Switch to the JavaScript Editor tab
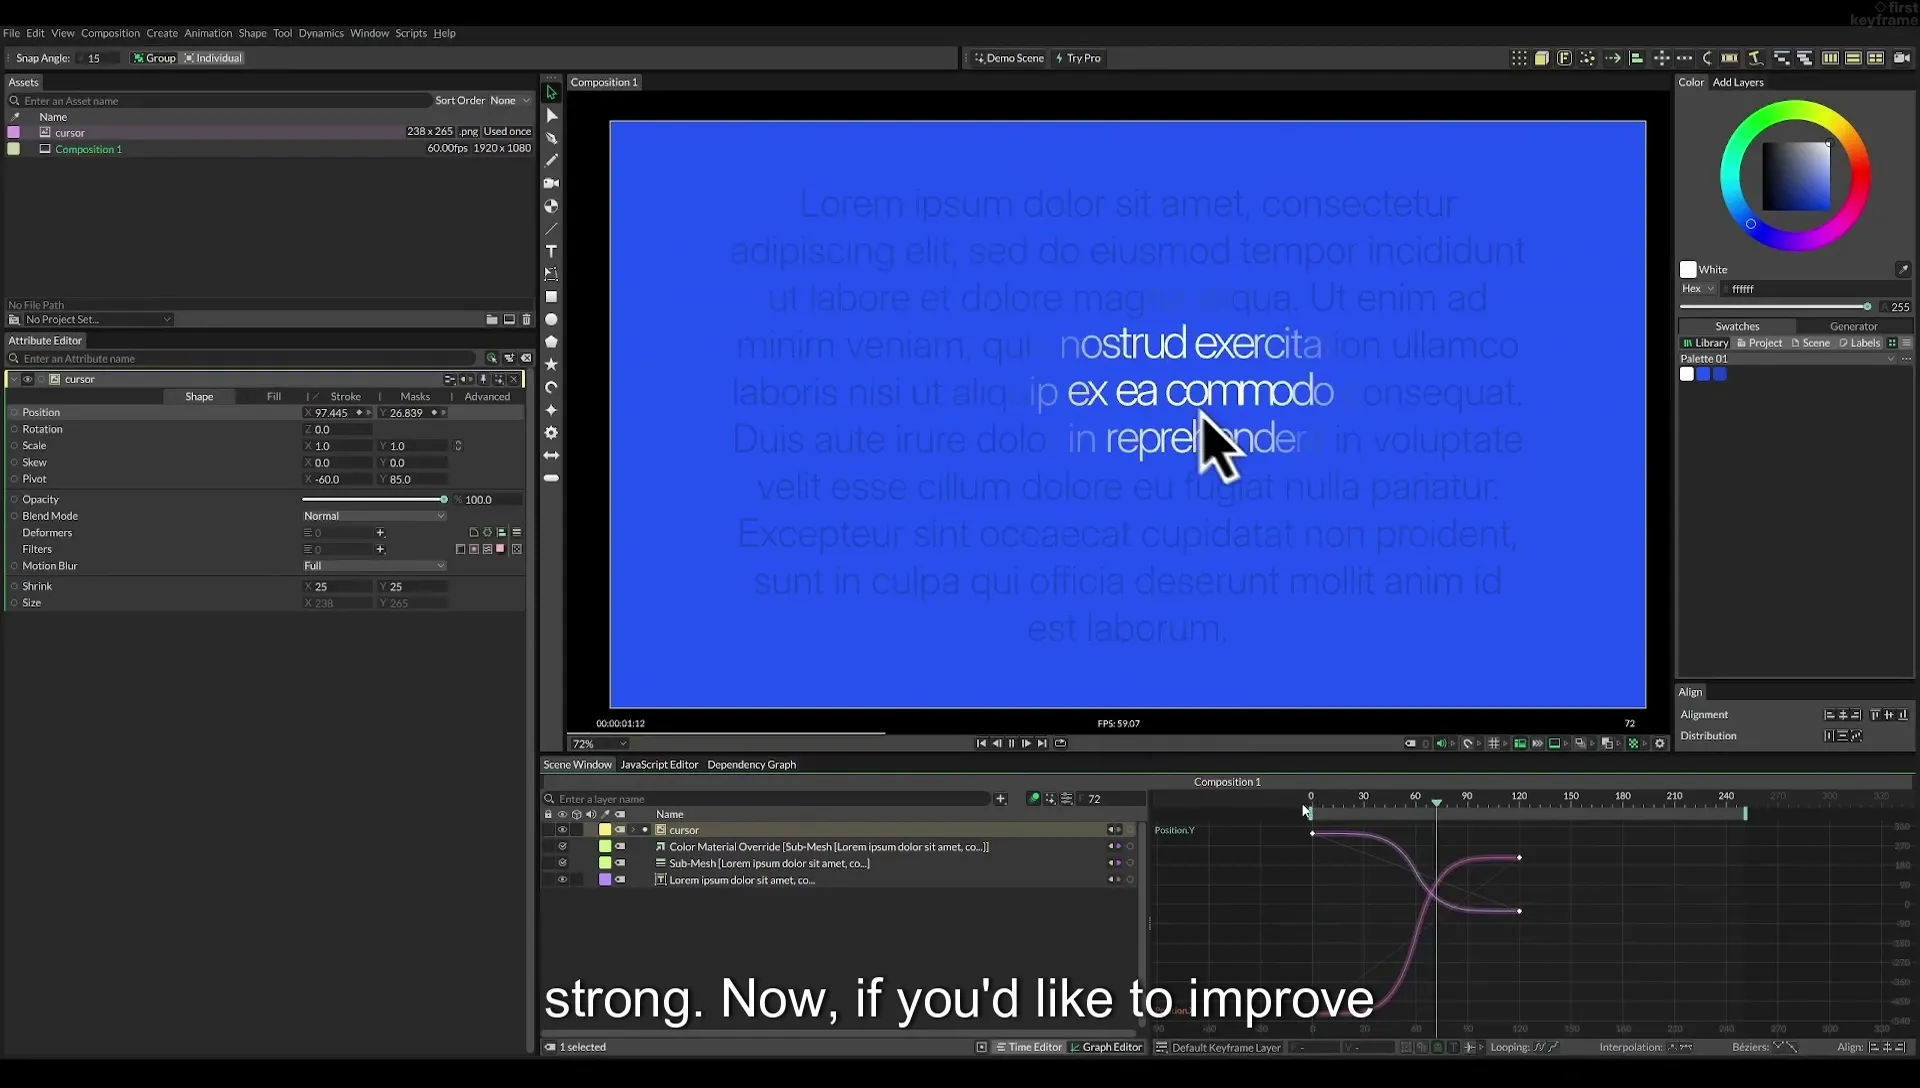1920x1088 pixels. point(659,765)
